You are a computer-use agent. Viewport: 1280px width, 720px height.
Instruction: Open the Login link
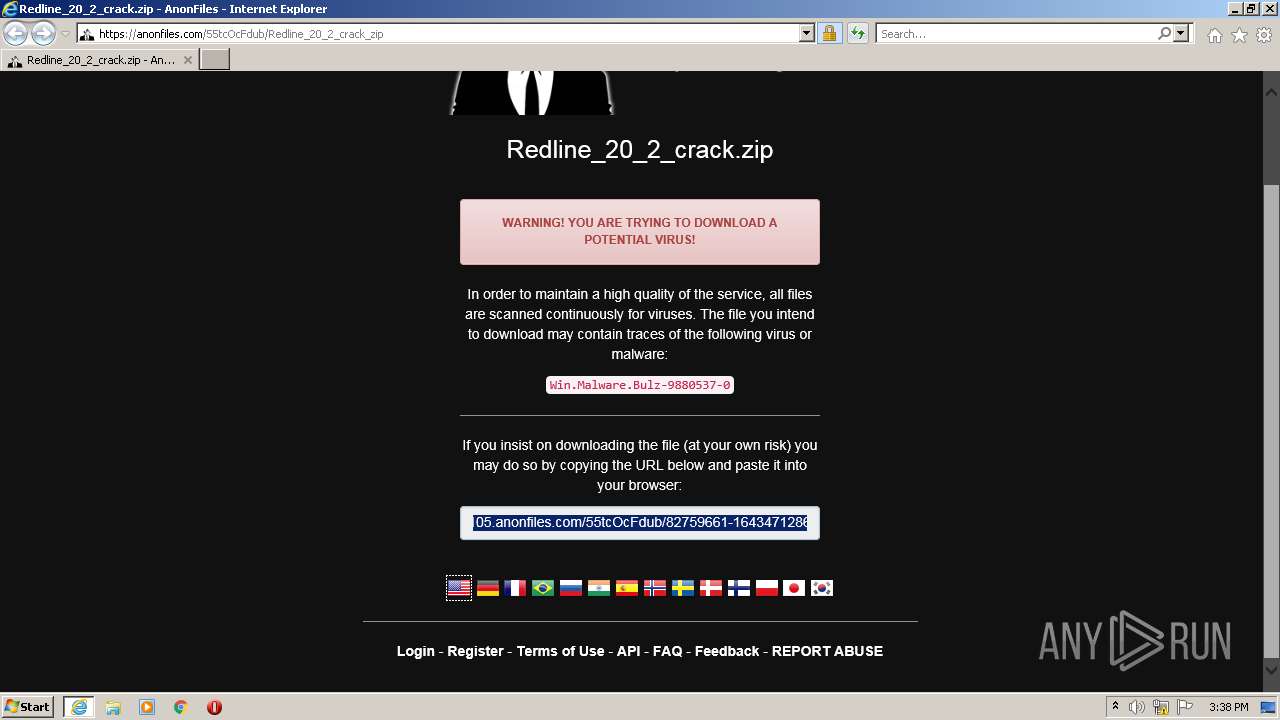pyautogui.click(x=416, y=651)
